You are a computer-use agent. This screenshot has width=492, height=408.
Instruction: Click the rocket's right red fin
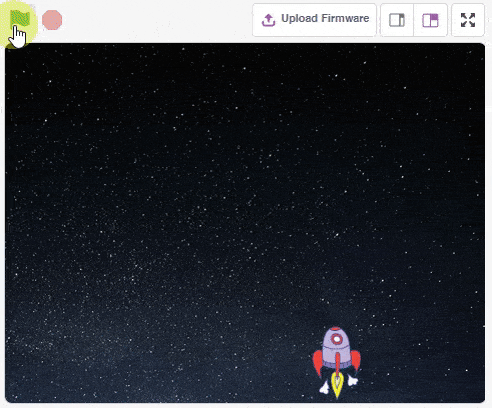[x=355, y=361]
